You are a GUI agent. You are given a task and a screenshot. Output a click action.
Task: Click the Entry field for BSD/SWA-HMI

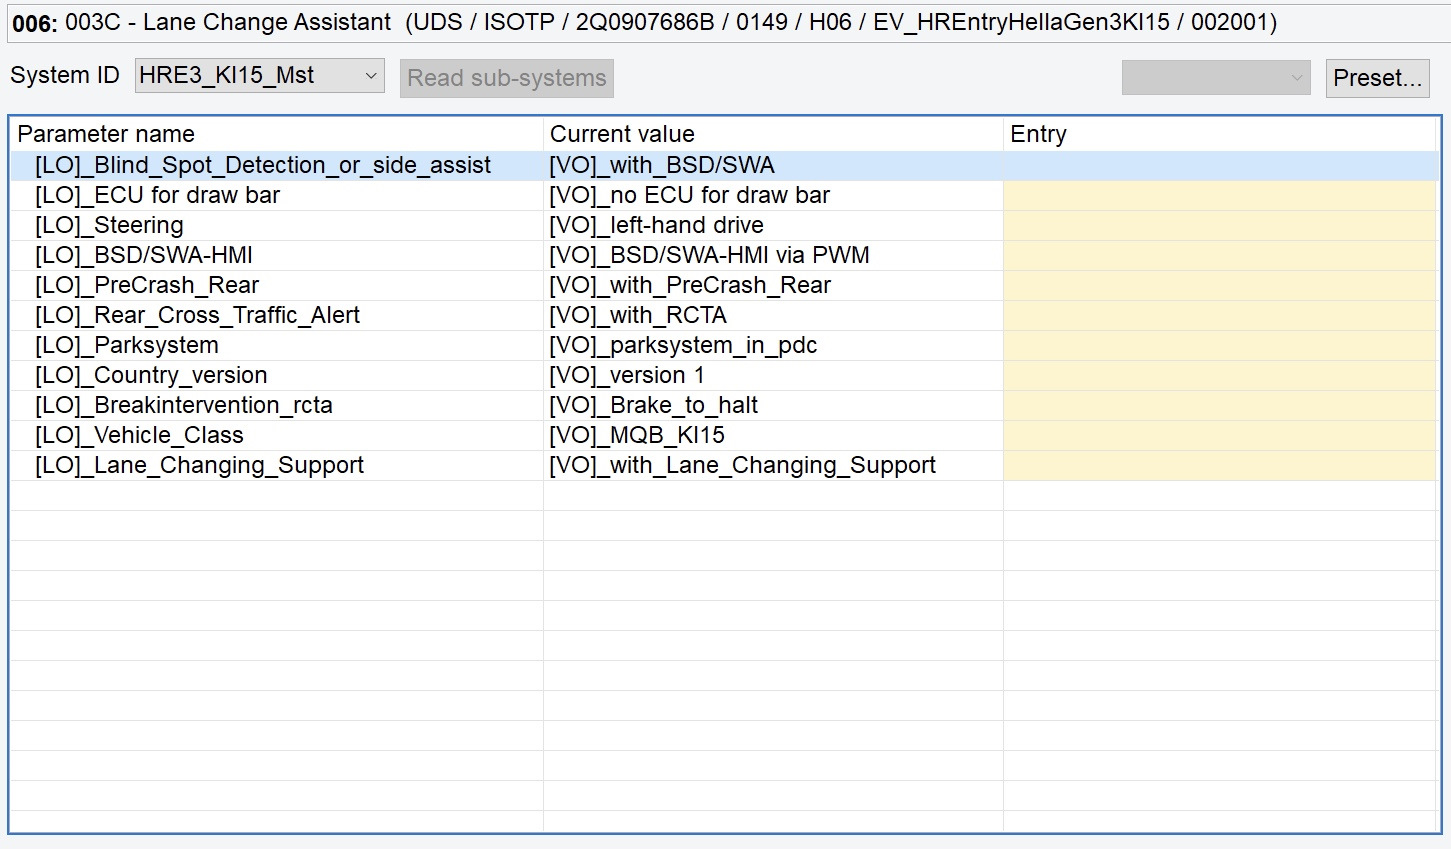point(1219,255)
